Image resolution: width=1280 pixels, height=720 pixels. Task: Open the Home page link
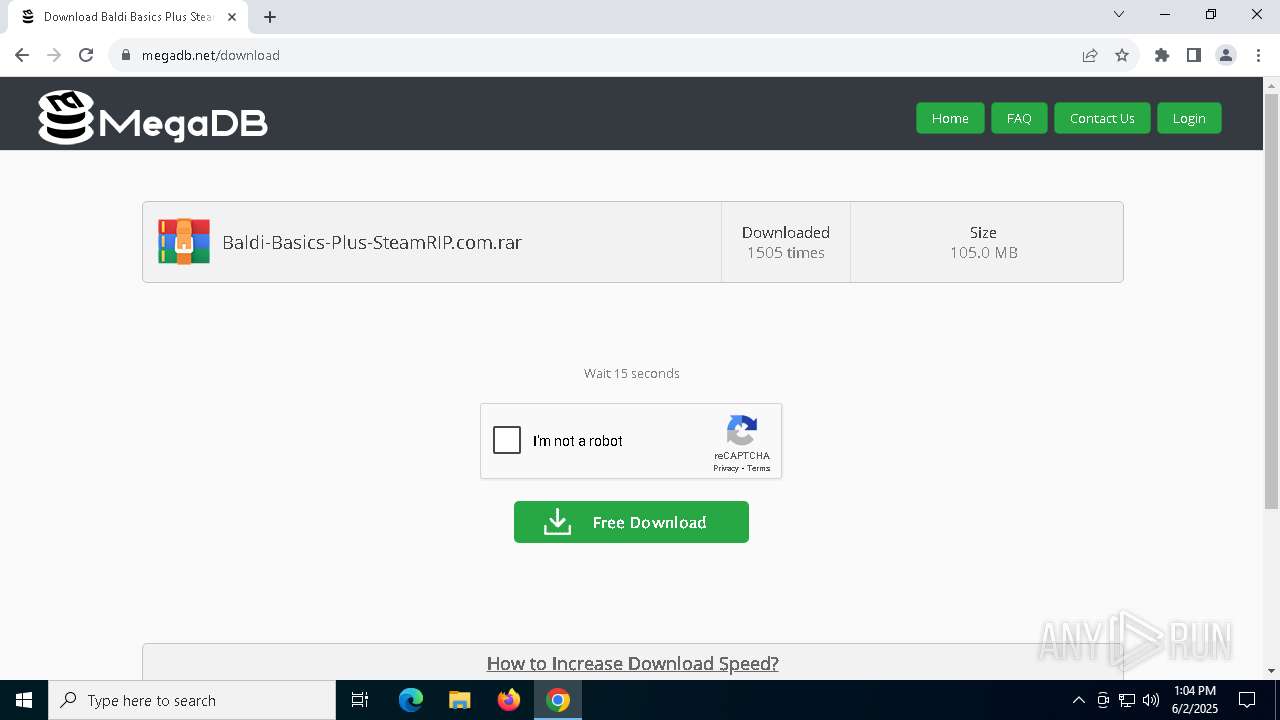950,118
